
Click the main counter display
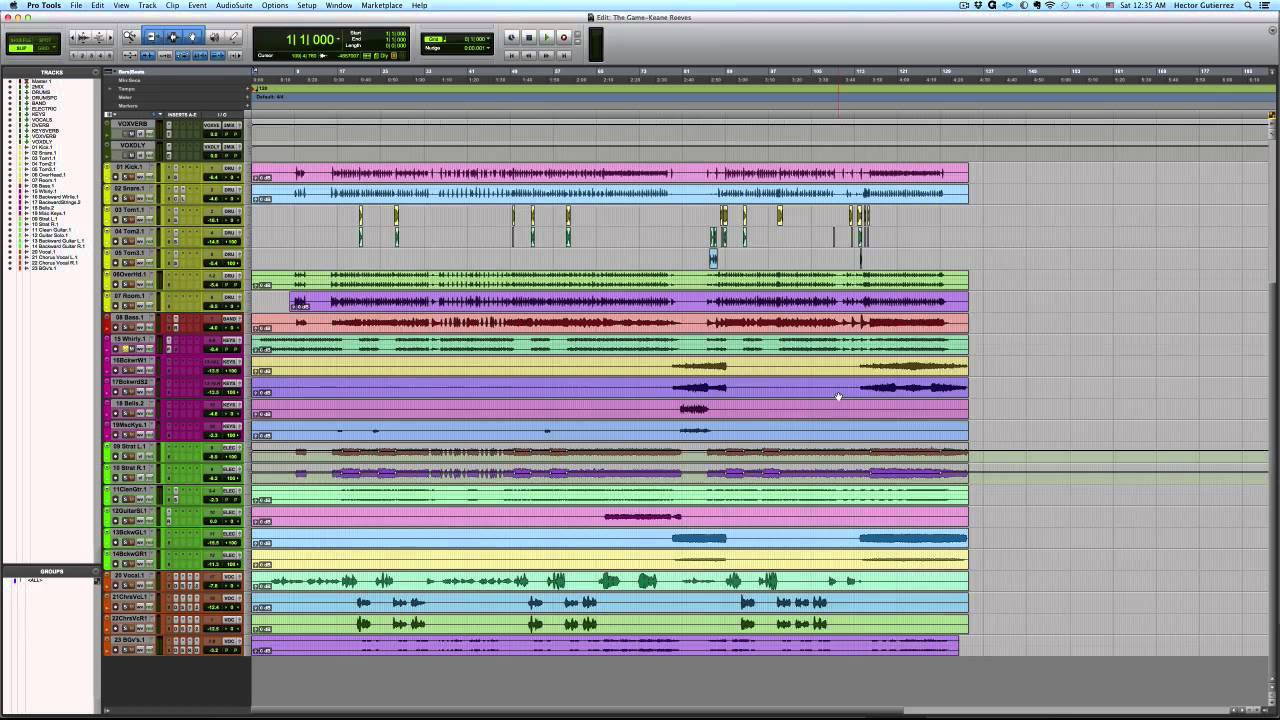click(311, 40)
